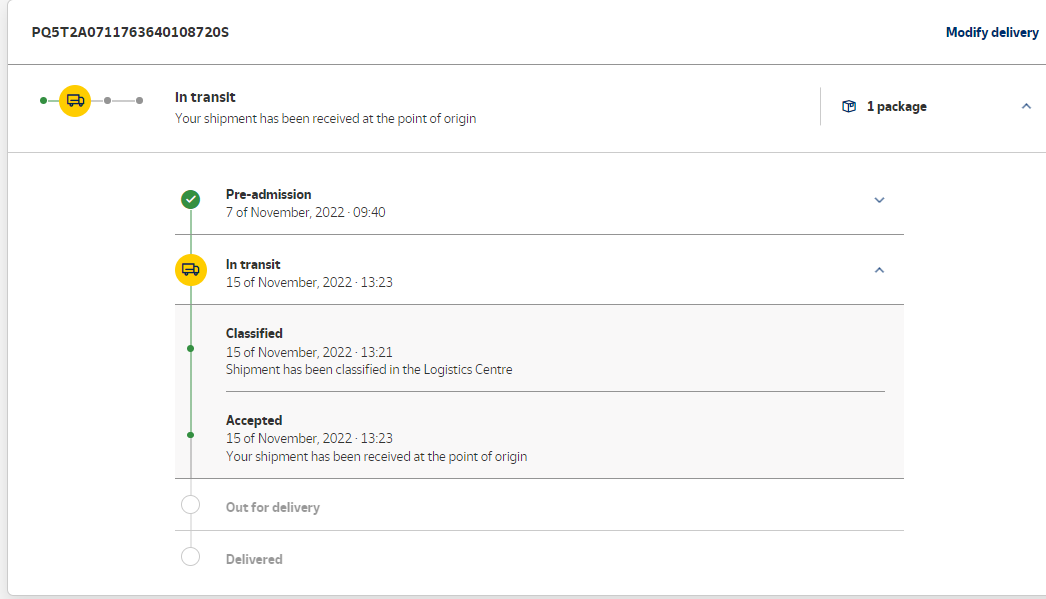Click the 1 package label
The width and height of the screenshot is (1046, 599).
[896, 106]
